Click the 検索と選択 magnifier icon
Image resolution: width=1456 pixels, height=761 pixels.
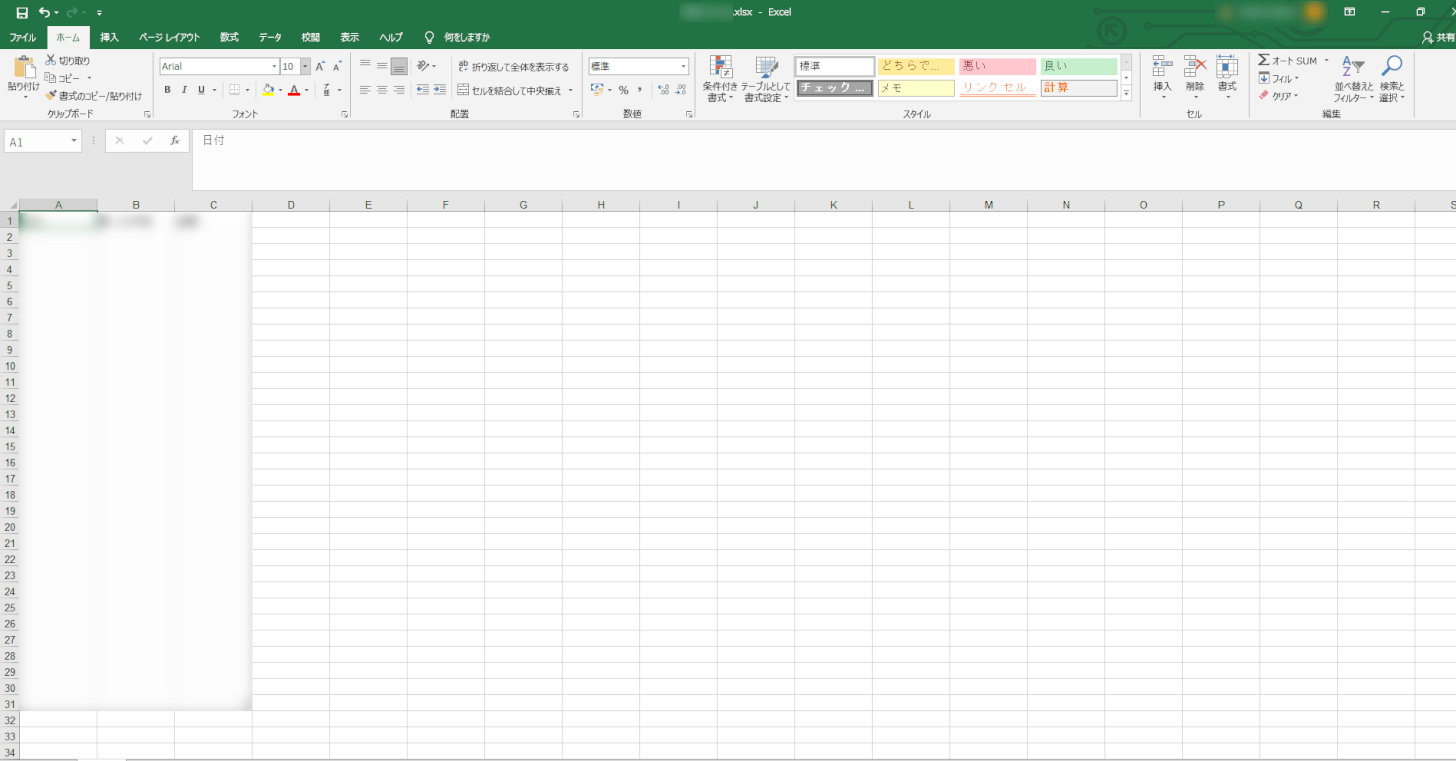1391,67
